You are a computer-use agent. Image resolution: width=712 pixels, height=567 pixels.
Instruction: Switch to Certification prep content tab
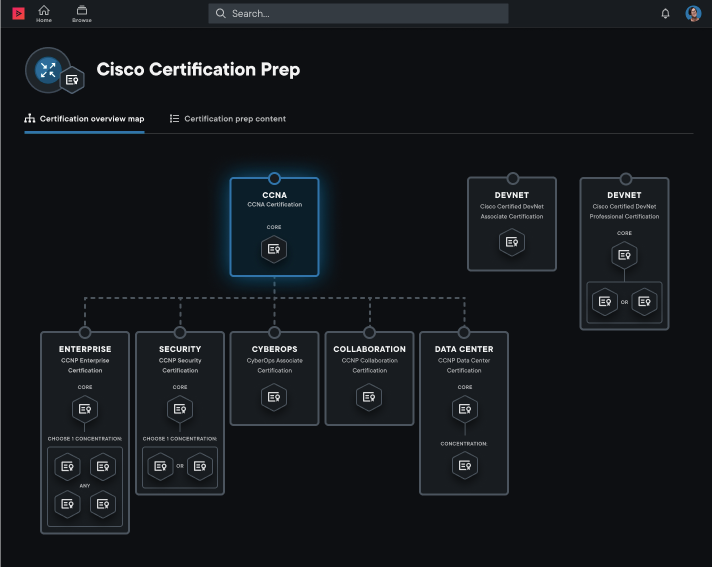(x=228, y=119)
